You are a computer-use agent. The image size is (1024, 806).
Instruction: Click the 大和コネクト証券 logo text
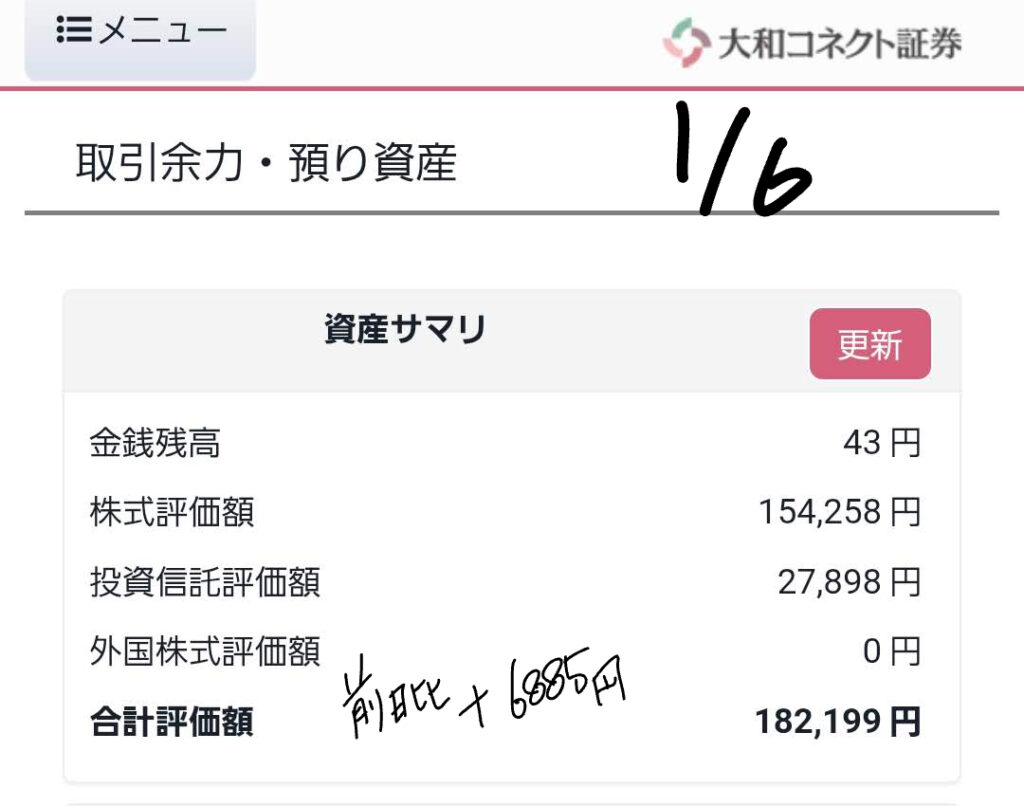[840, 44]
